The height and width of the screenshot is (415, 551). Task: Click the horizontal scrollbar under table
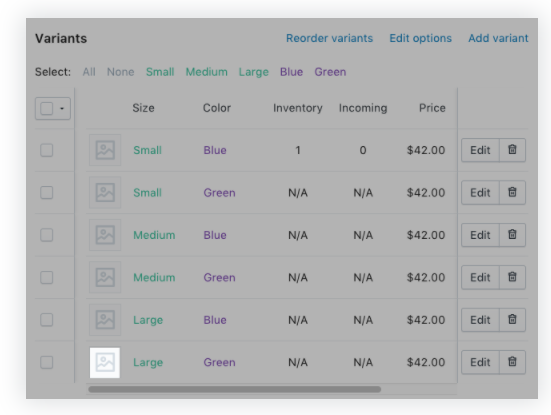coord(235,389)
